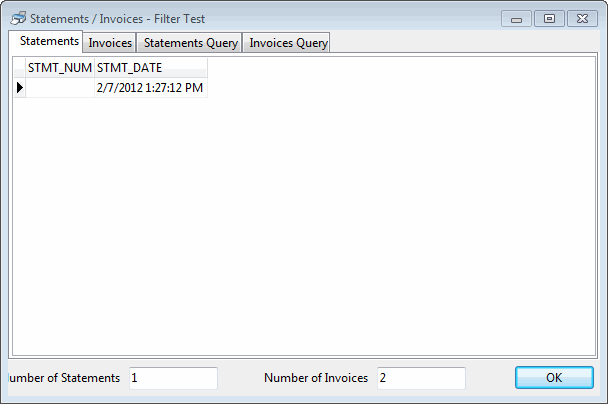Focus the Number of Statements field
This screenshot has width=608, height=404.
point(172,378)
